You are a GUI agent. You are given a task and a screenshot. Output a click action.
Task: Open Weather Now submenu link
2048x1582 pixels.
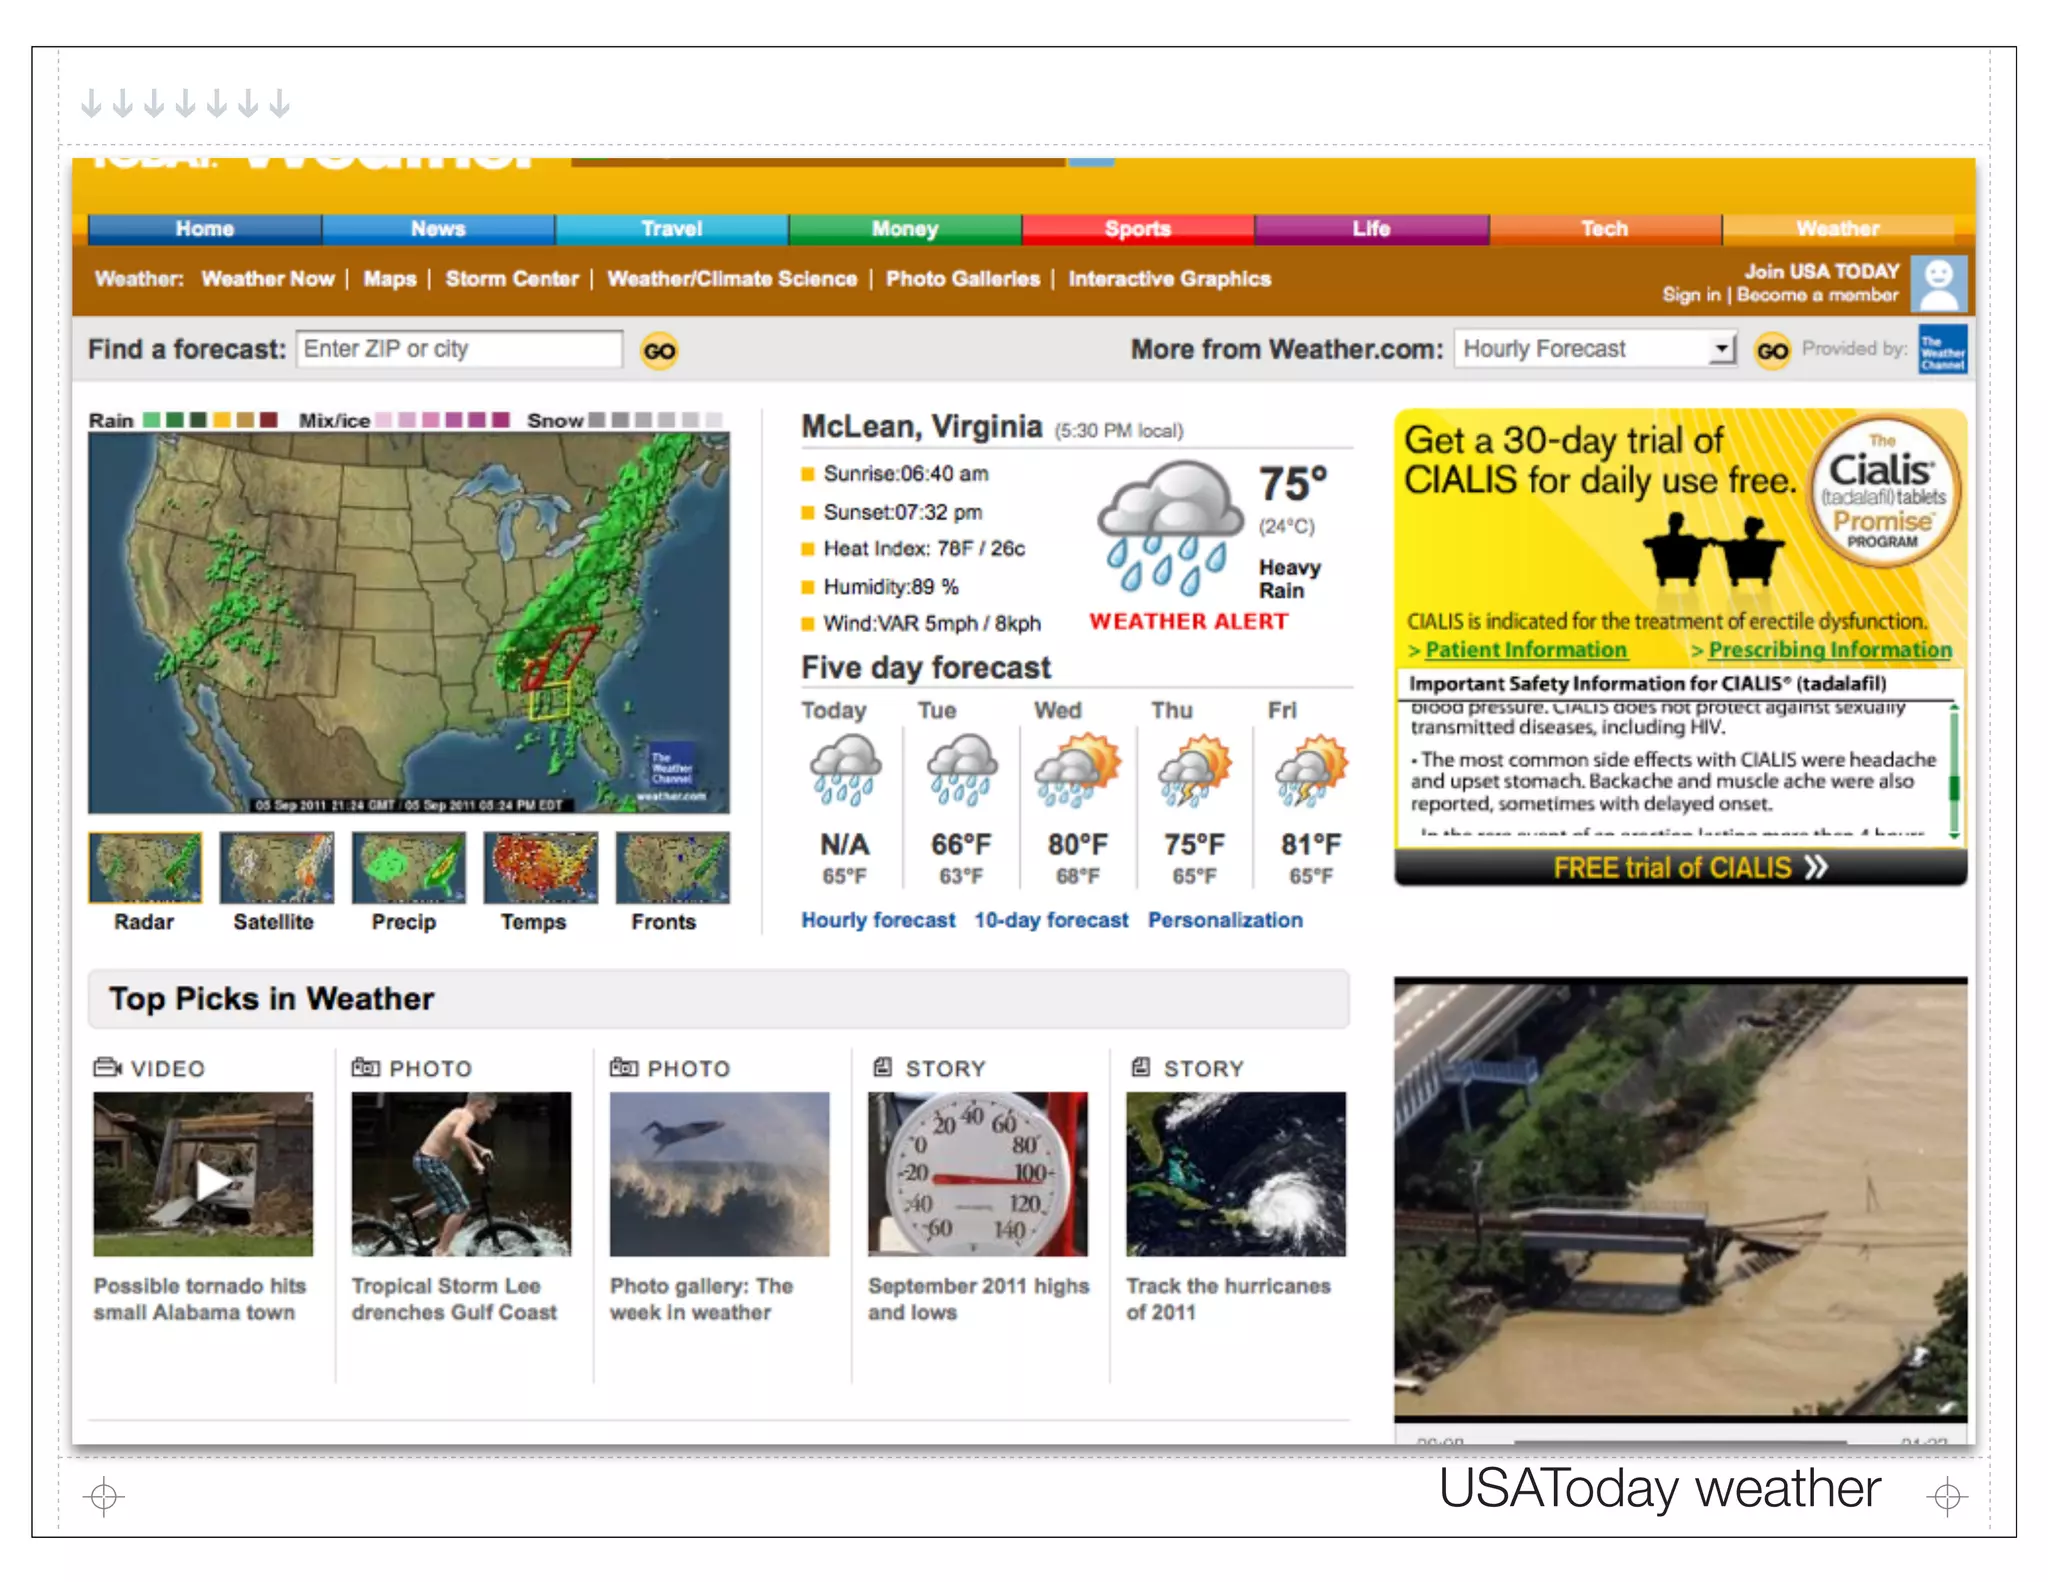[268, 279]
